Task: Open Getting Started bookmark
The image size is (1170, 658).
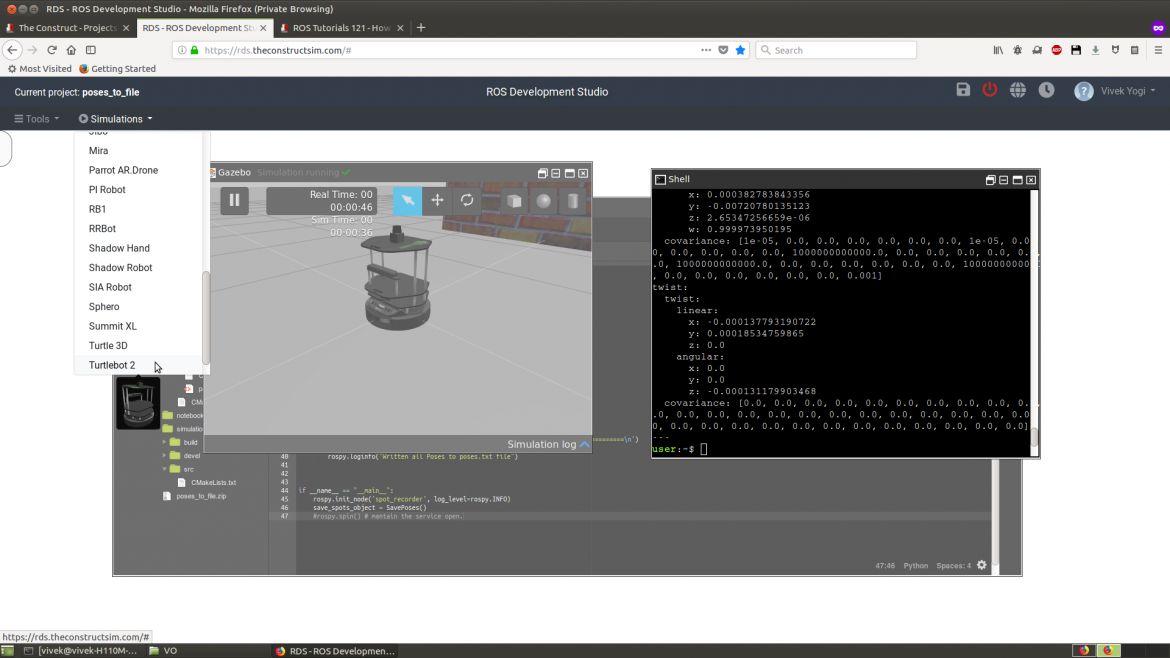Action: 117,69
